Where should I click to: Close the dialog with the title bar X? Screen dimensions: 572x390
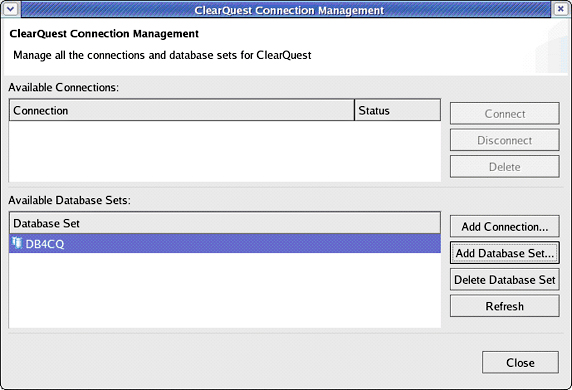pos(560,9)
